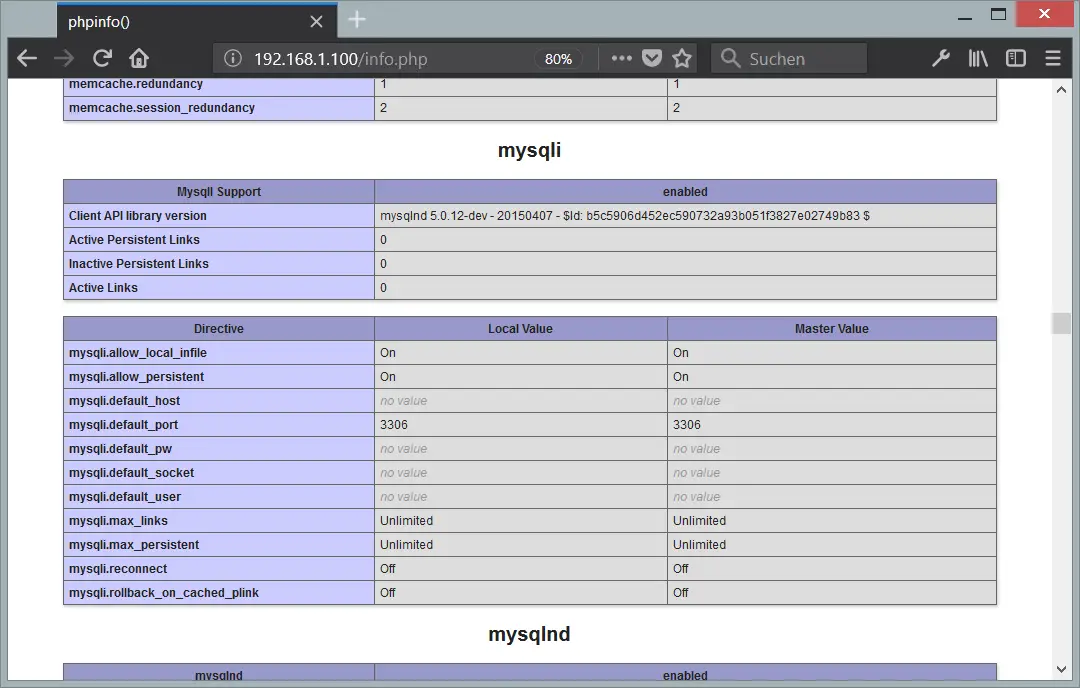Click the mysqli section heading

[529, 150]
